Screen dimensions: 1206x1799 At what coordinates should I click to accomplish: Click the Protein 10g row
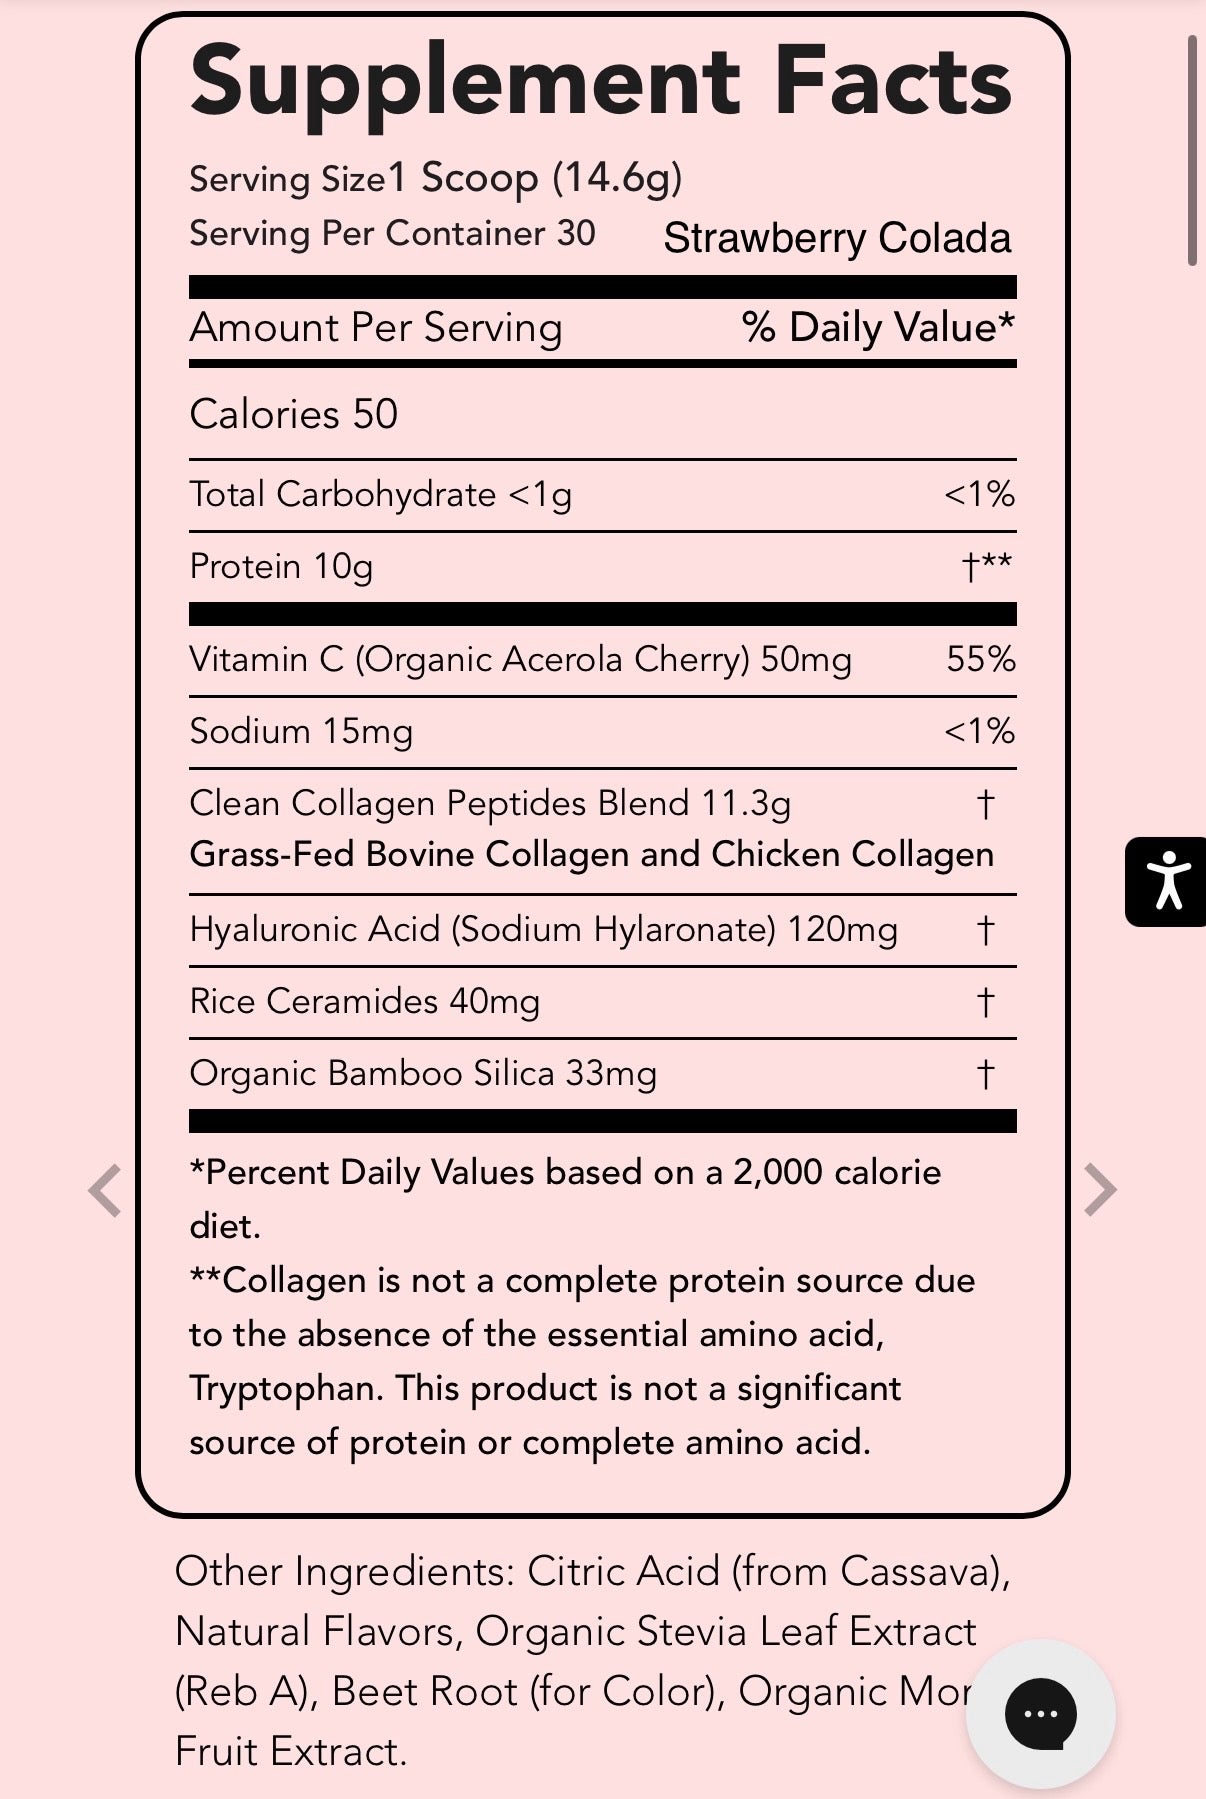pos(603,567)
